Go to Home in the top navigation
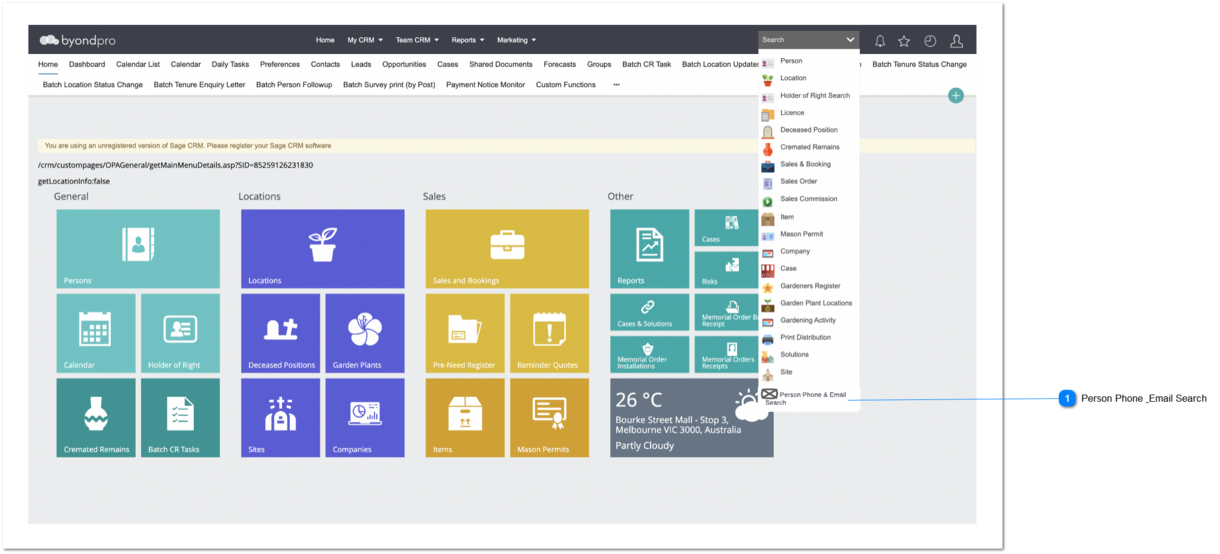Screen dimensions: 1220x554 325,40
